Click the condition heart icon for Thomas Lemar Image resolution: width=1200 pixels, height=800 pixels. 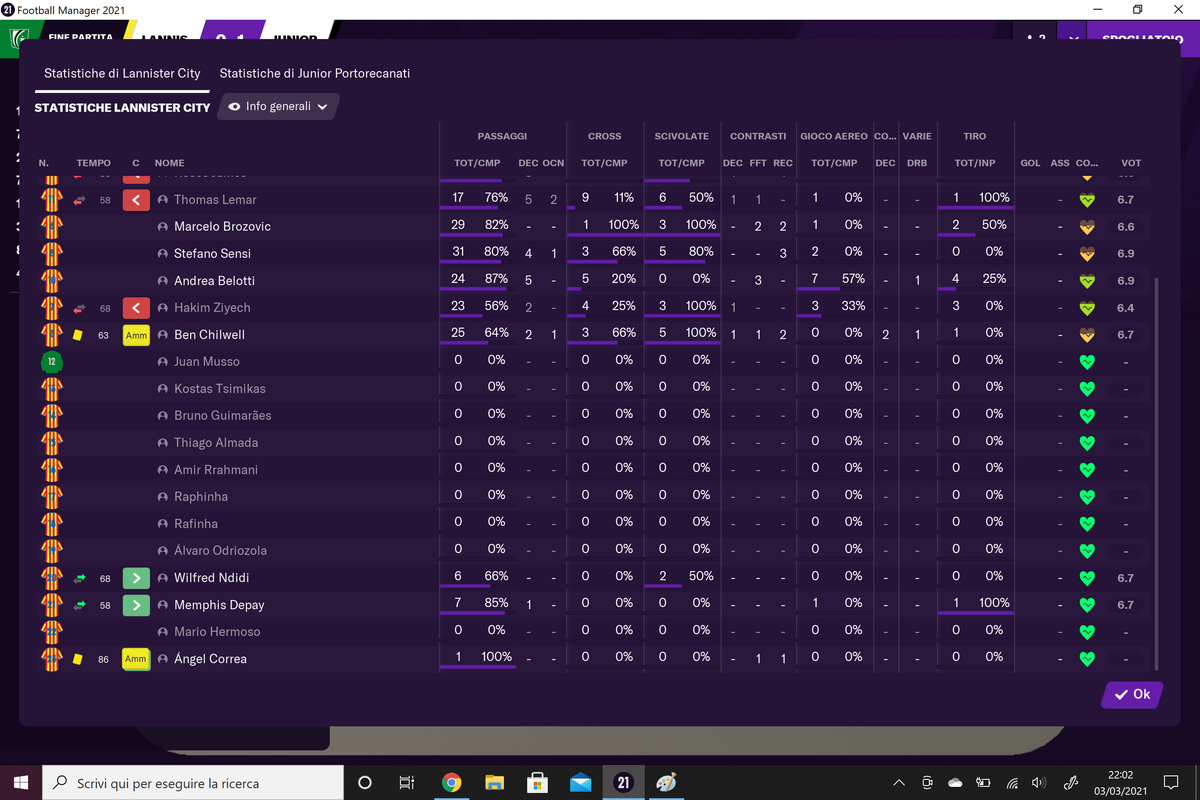(x=1087, y=200)
